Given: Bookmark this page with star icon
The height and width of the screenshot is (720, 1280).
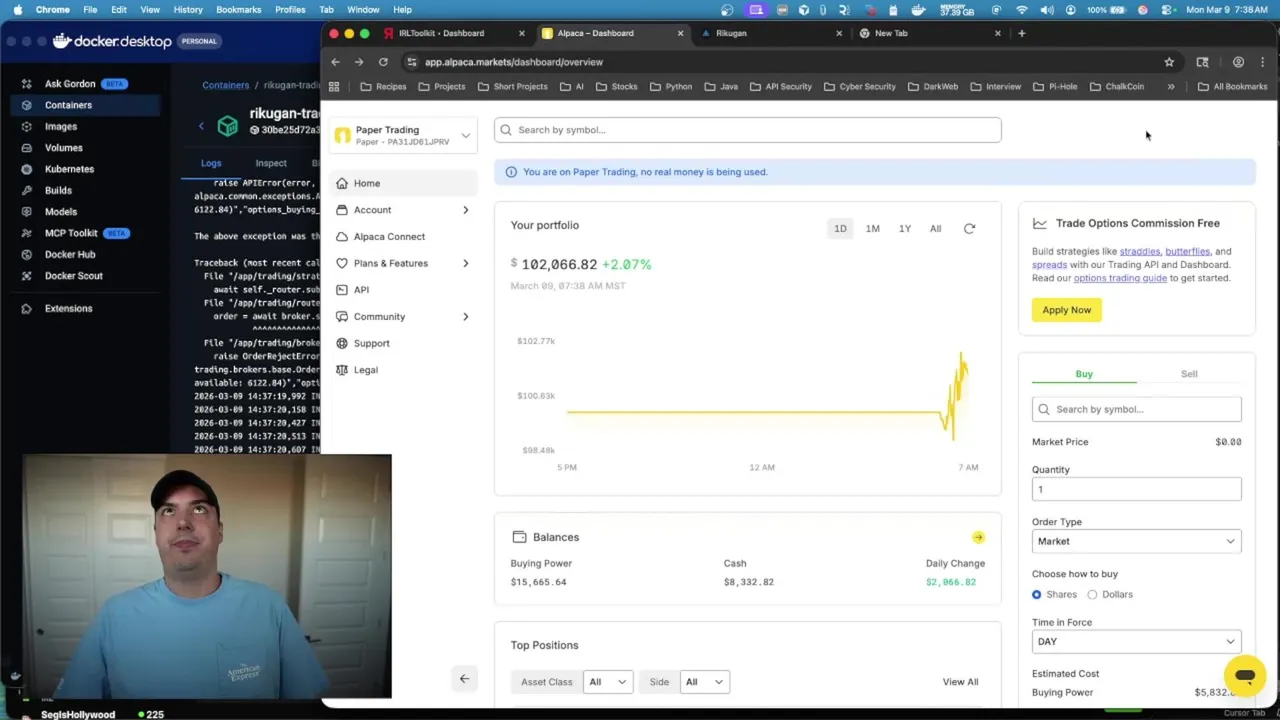Looking at the screenshot, I should click(x=1169, y=62).
